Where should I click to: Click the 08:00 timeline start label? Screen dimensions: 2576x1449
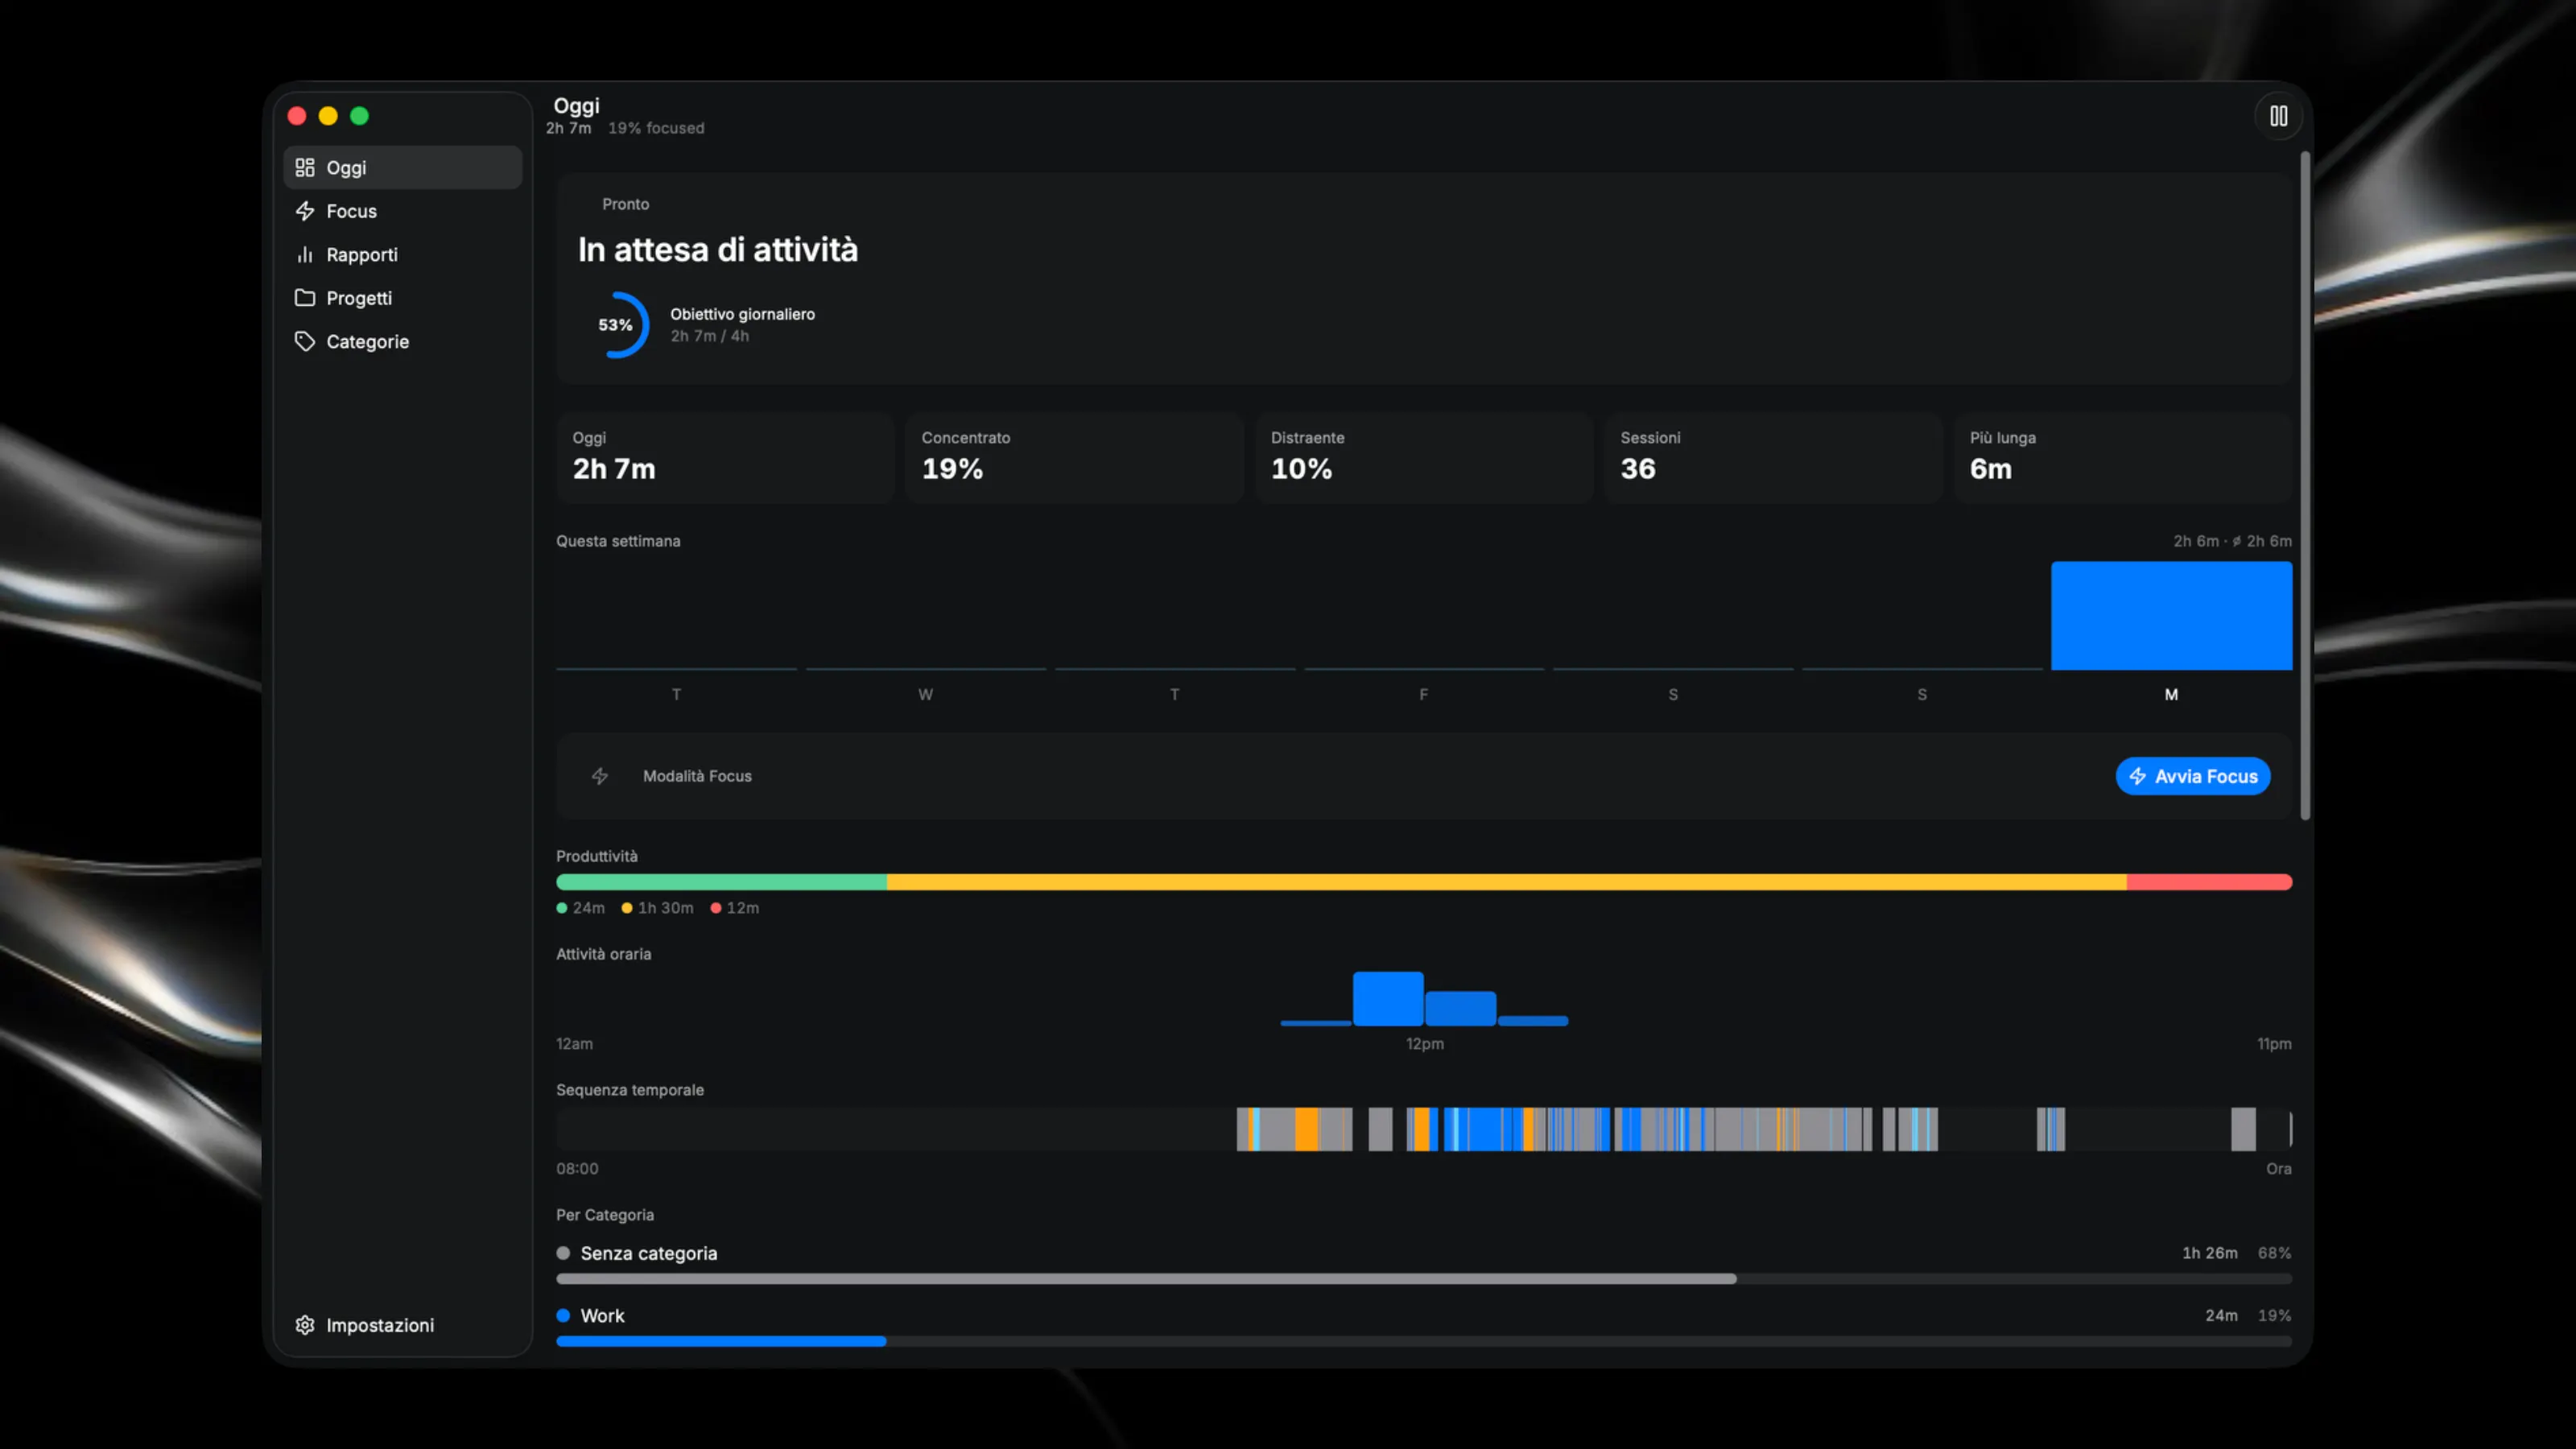coord(577,1168)
